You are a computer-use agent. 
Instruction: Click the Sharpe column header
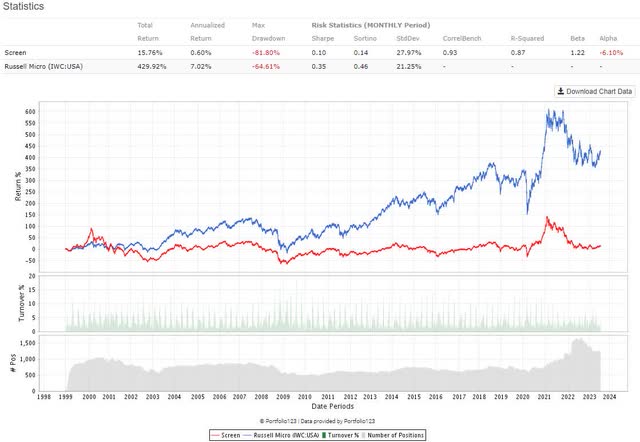coord(323,38)
